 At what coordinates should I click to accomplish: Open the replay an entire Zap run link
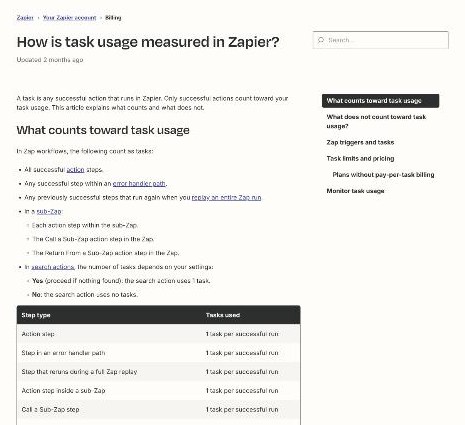(x=226, y=198)
